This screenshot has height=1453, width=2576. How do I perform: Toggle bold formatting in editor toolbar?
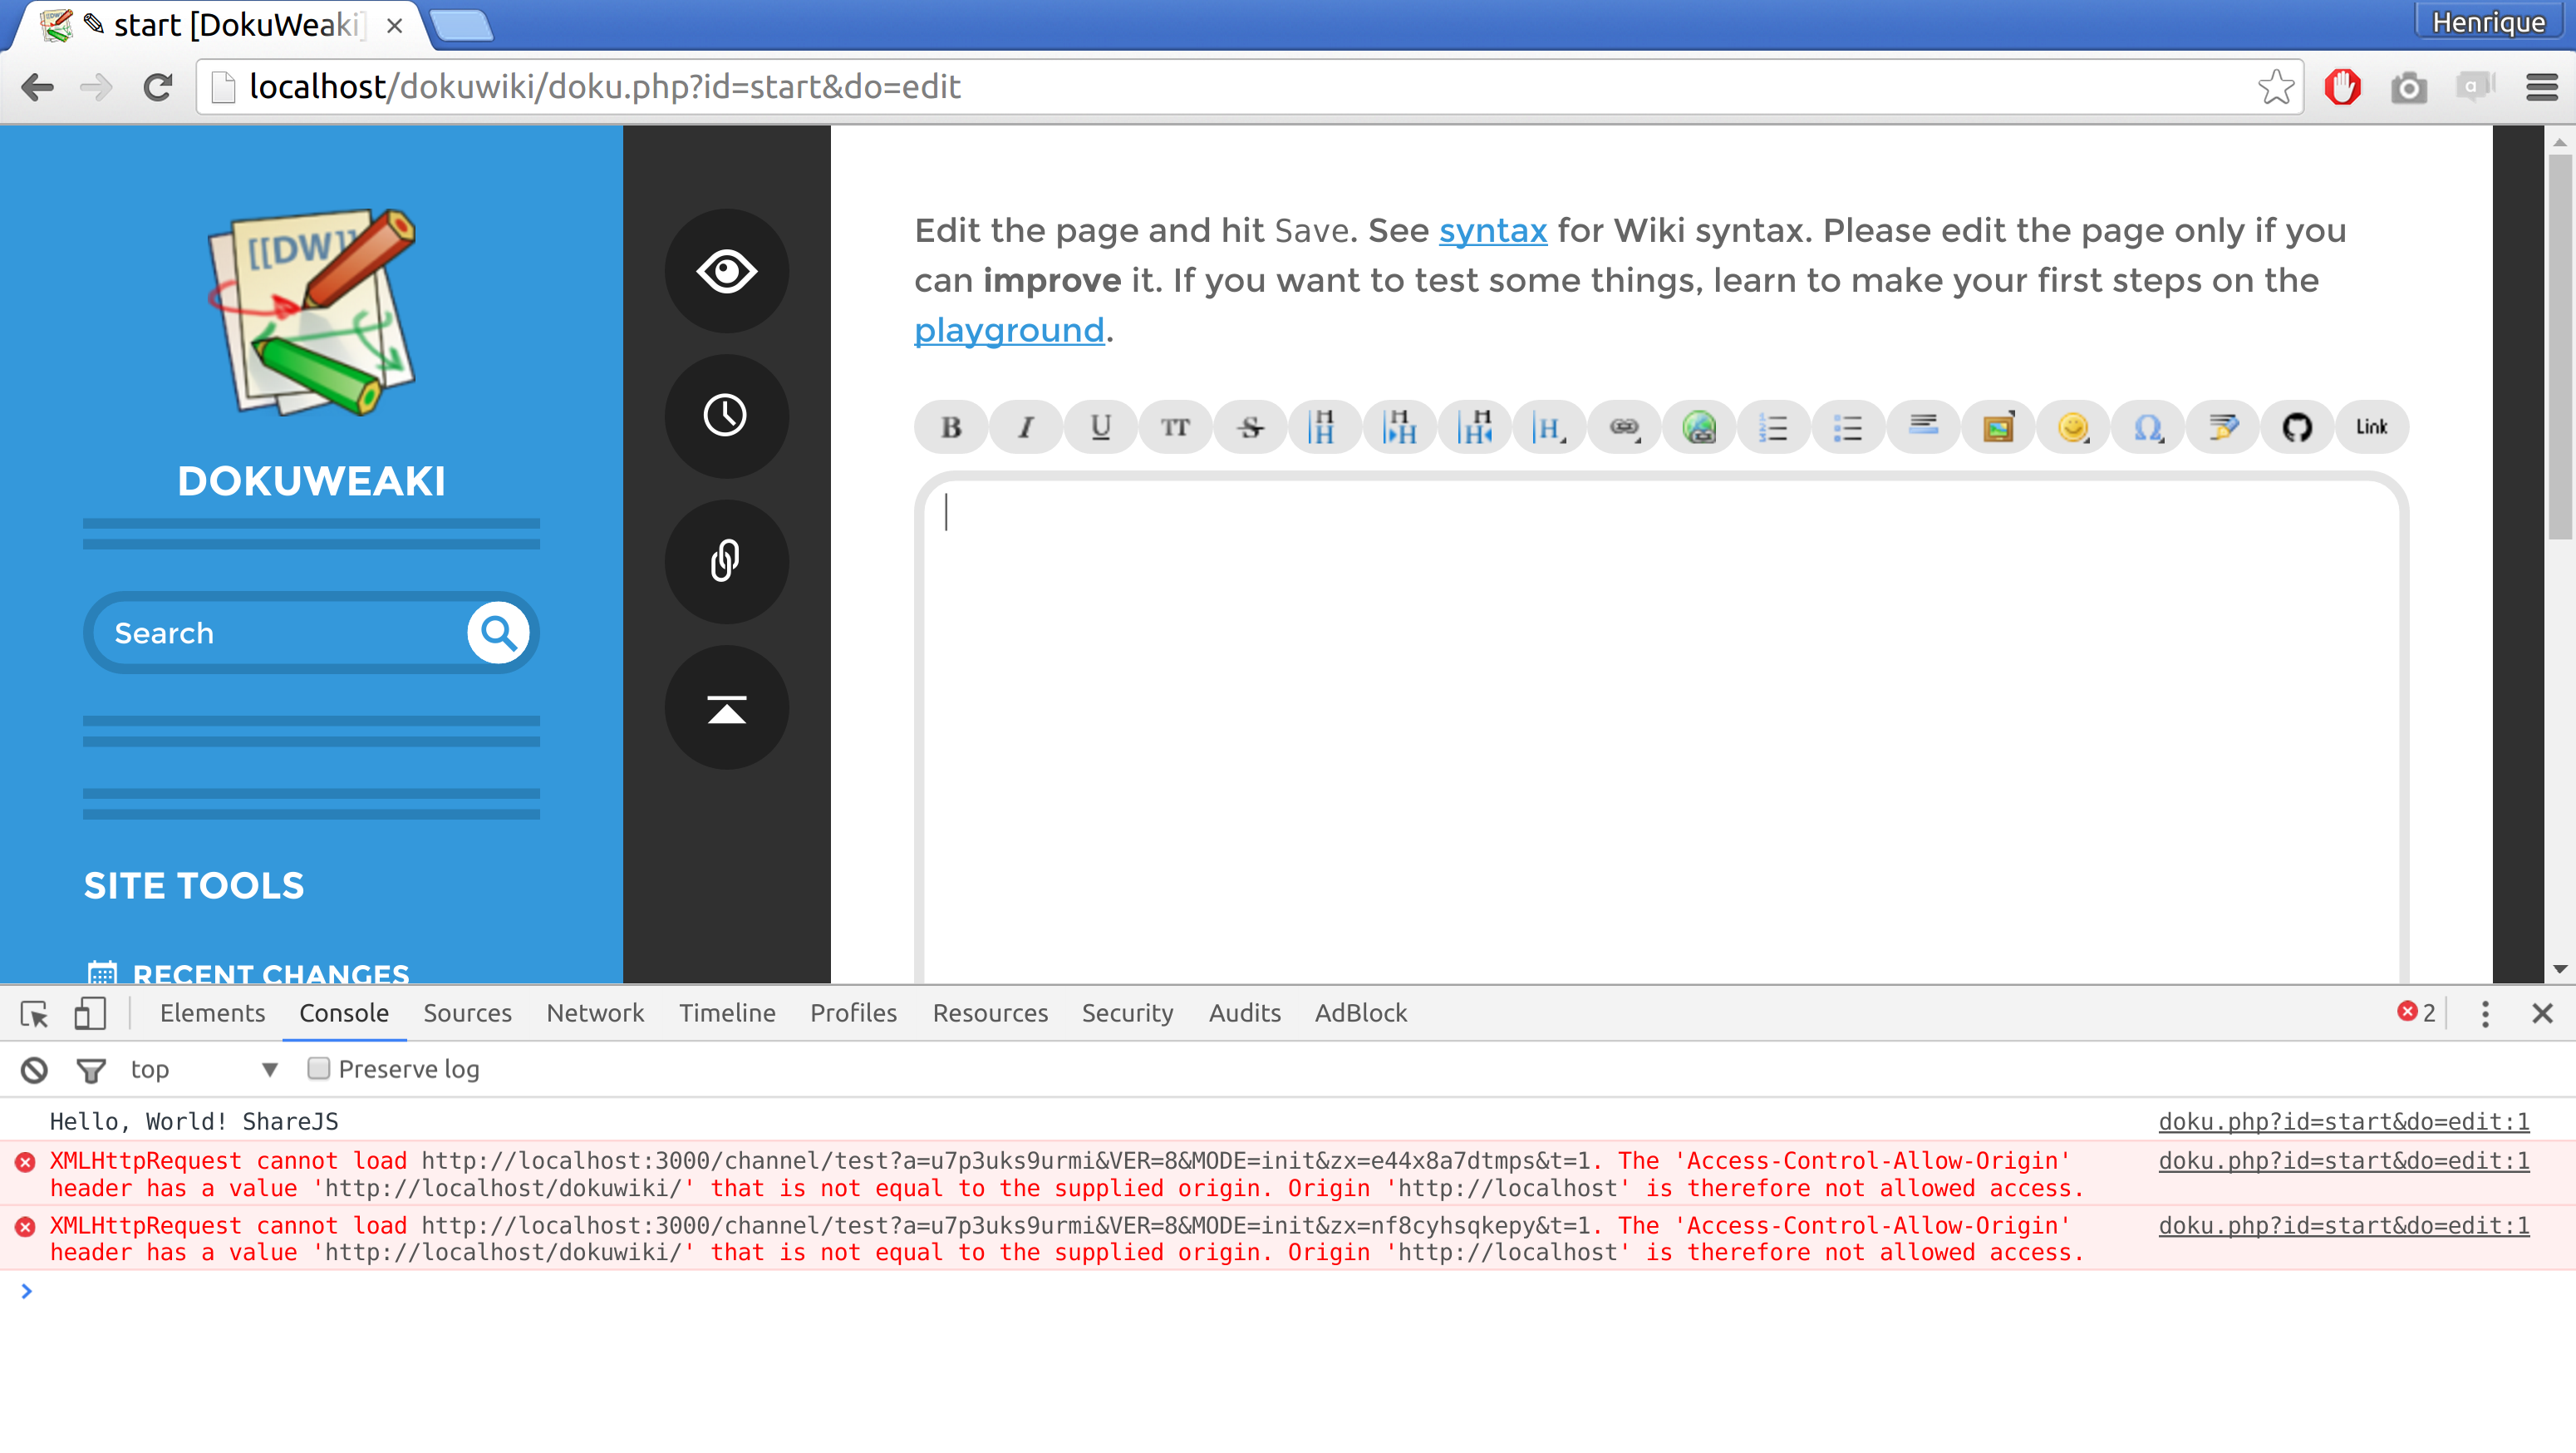[x=951, y=428]
